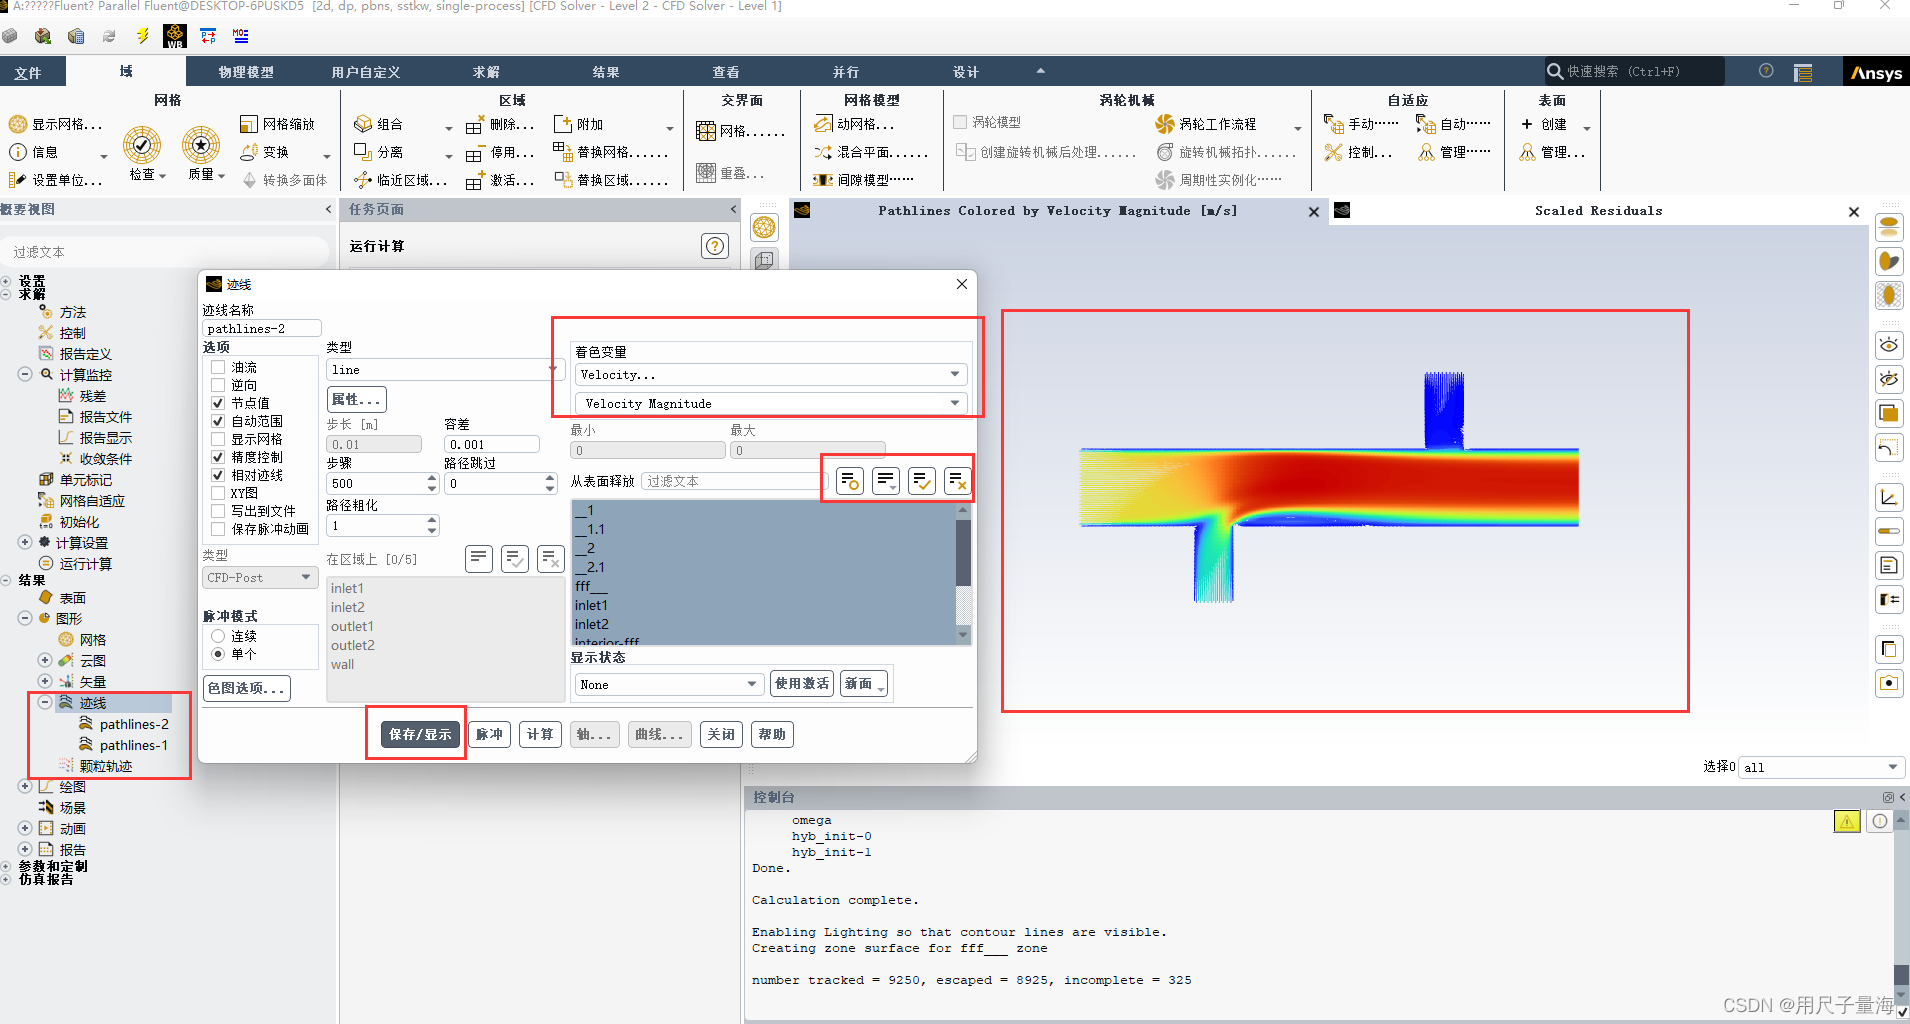Screen dimensions: 1910x1024
Task: Select pathlines-1 in the outline tree
Action: click(x=134, y=745)
